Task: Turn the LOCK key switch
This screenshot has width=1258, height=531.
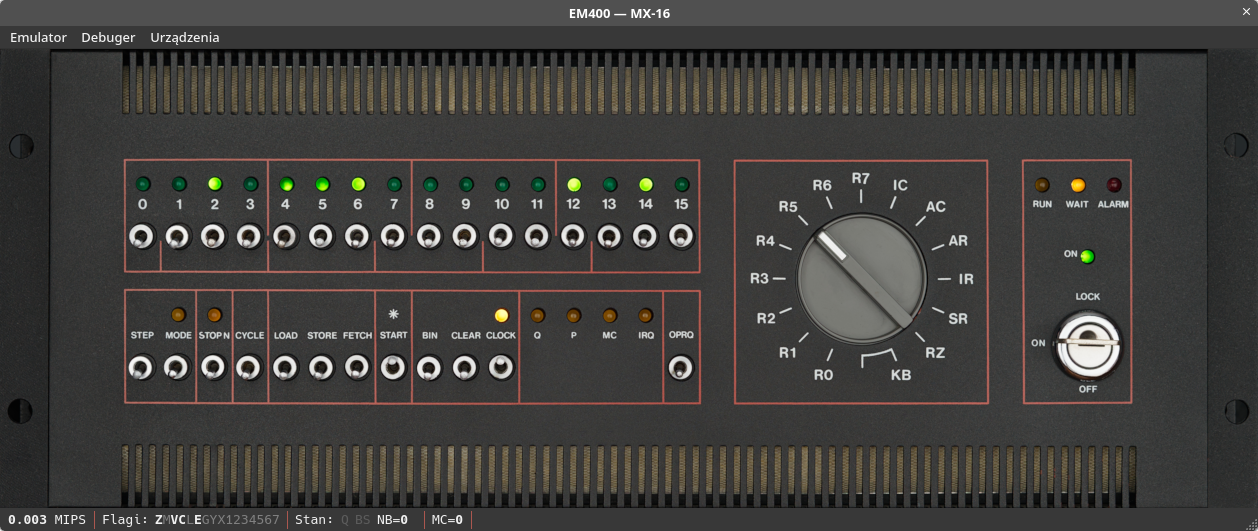Action: pos(1087,343)
